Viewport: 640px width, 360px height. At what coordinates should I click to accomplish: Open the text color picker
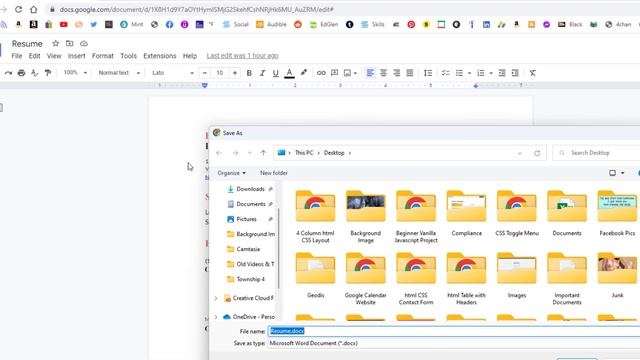(289, 73)
